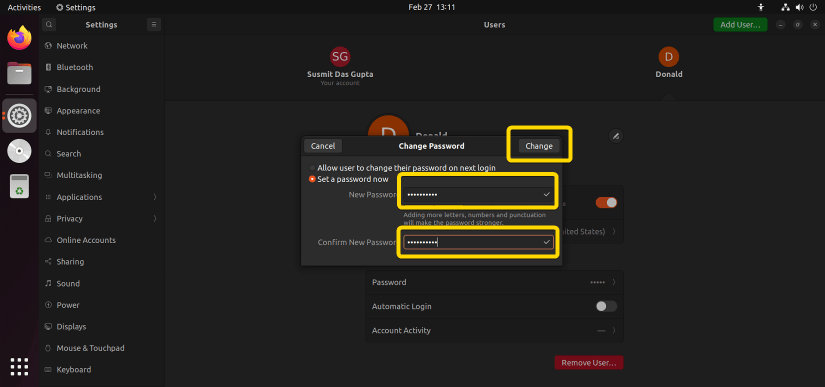Image resolution: width=825 pixels, height=387 pixels.
Task: Toggle the orange Administrator switch
Action: [x=606, y=202]
